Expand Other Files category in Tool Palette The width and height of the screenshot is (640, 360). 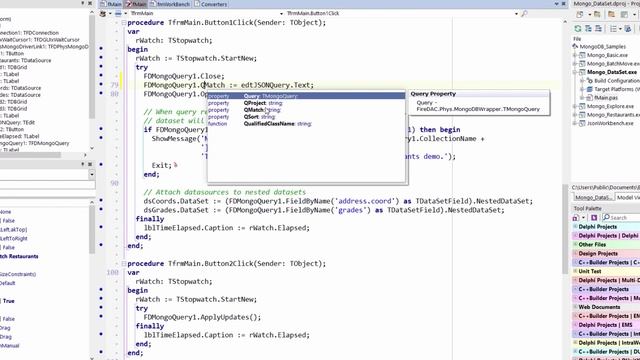pyautogui.click(x=576, y=244)
